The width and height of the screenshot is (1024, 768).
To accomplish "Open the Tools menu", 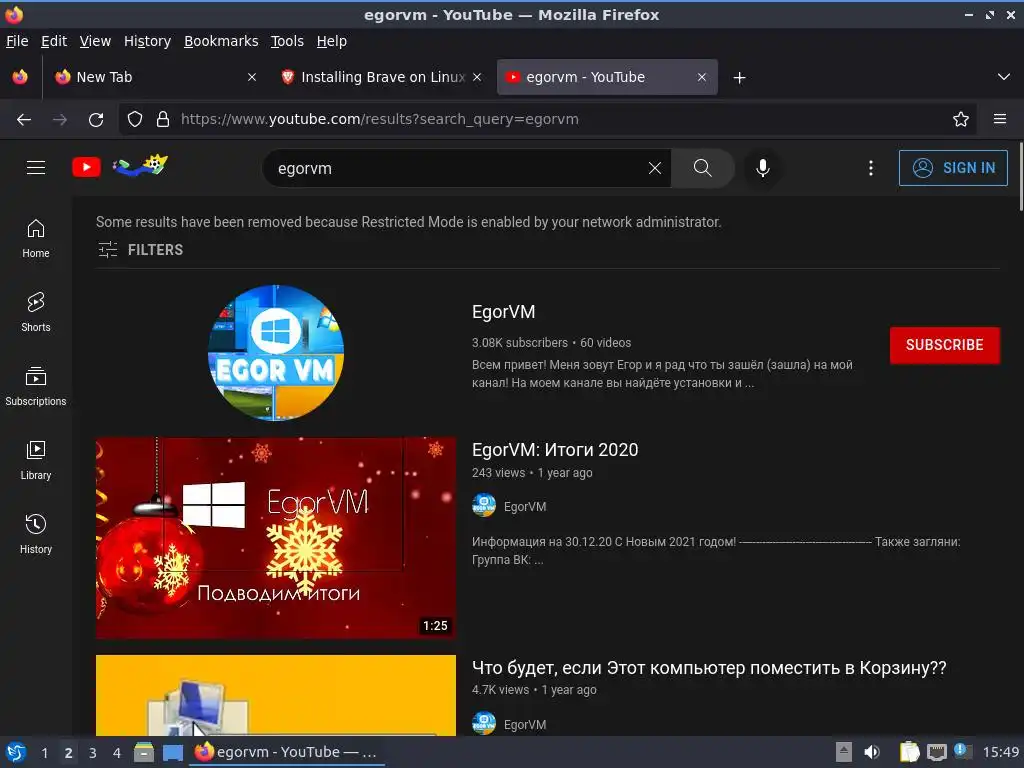I will [287, 41].
